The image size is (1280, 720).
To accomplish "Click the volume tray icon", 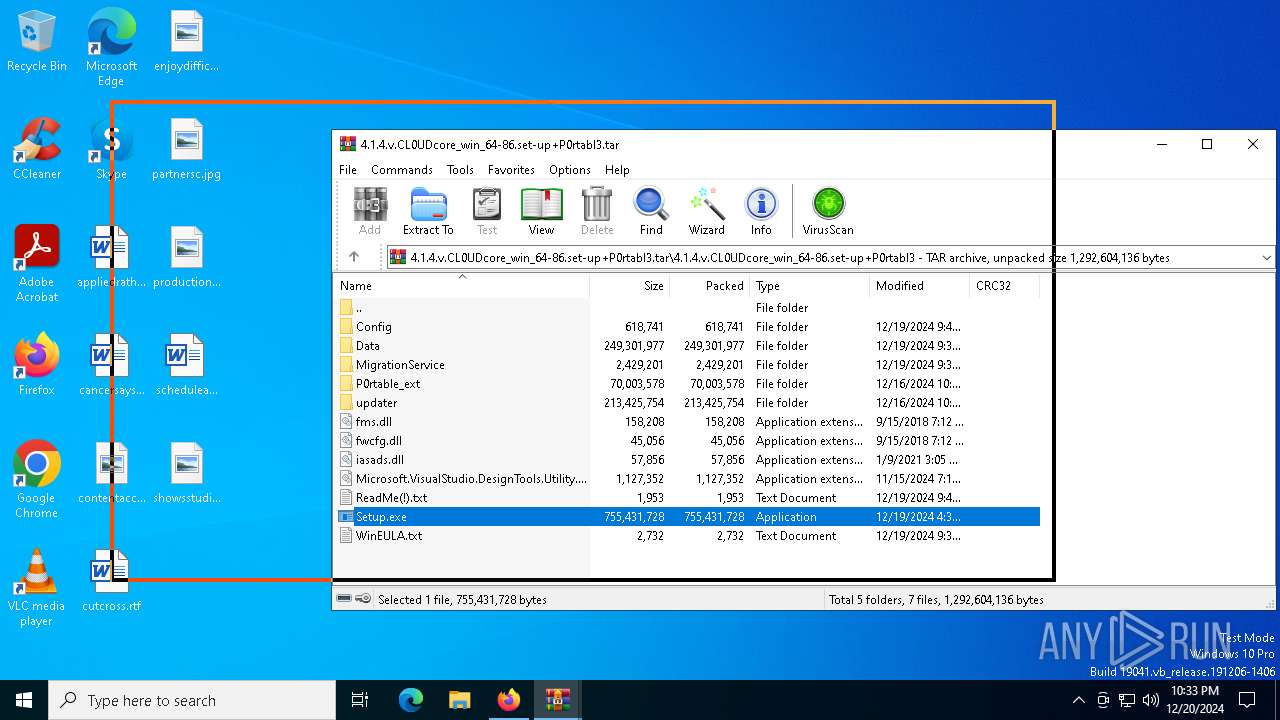I will (x=1151, y=700).
